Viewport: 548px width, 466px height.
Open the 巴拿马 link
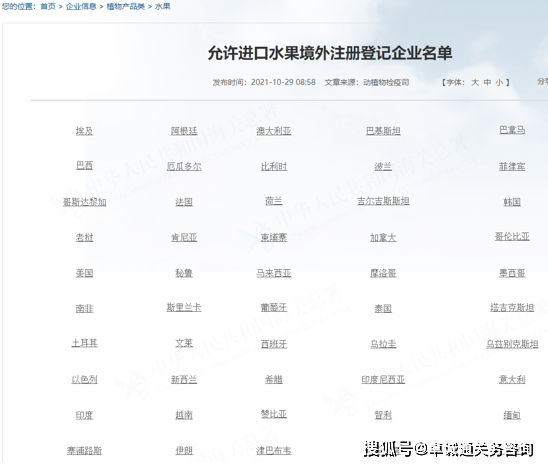click(512, 130)
